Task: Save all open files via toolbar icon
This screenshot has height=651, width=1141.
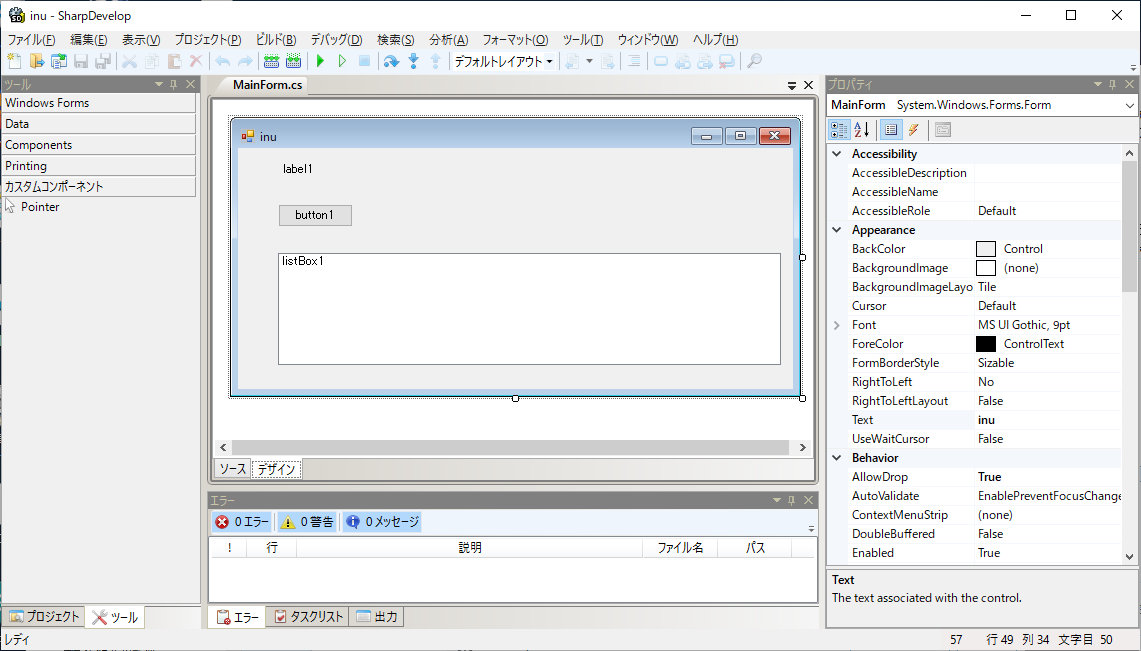Action: pyautogui.click(x=102, y=60)
